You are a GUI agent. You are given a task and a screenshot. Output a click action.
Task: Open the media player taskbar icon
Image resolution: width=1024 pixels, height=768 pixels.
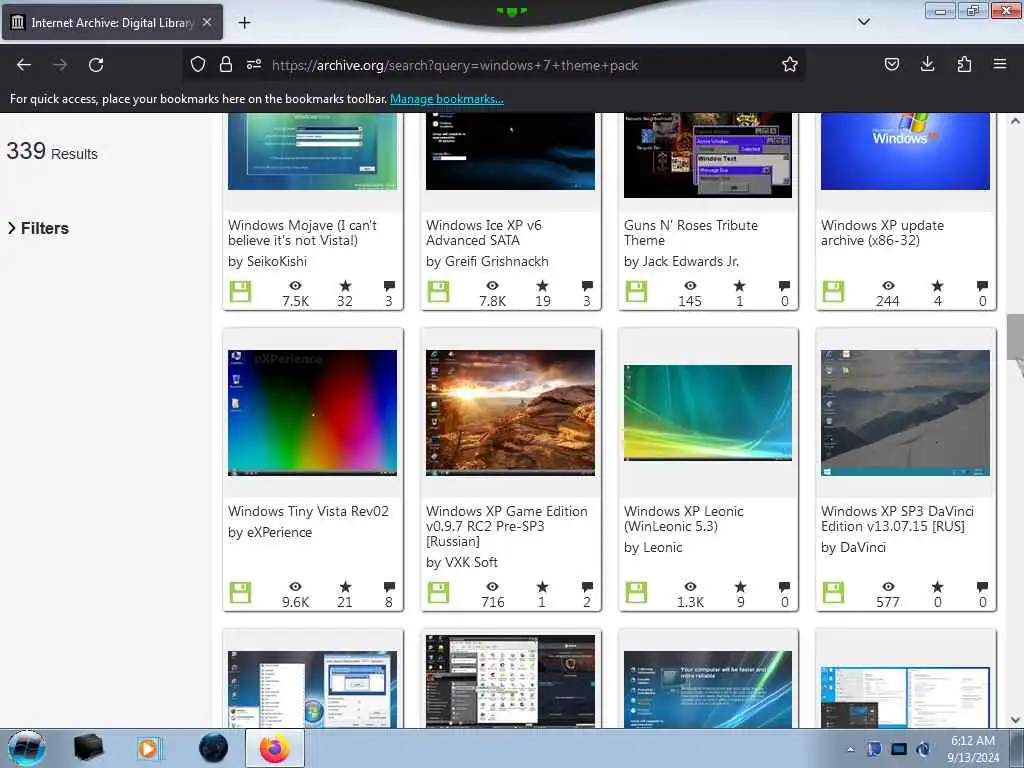[x=148, y=748]
